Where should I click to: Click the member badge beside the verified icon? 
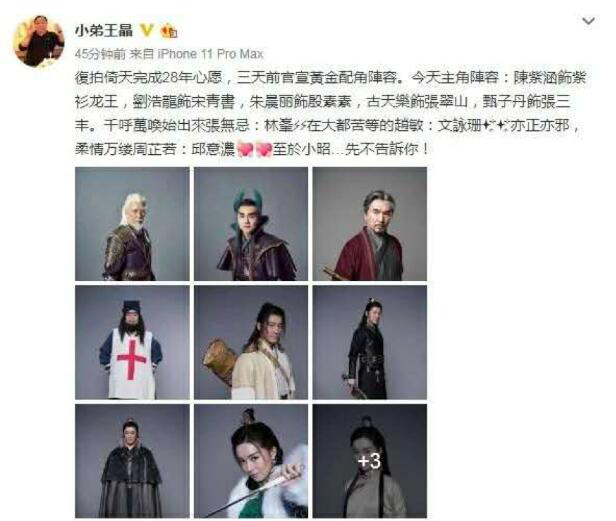pyautogui.click(x=169, y=31)
